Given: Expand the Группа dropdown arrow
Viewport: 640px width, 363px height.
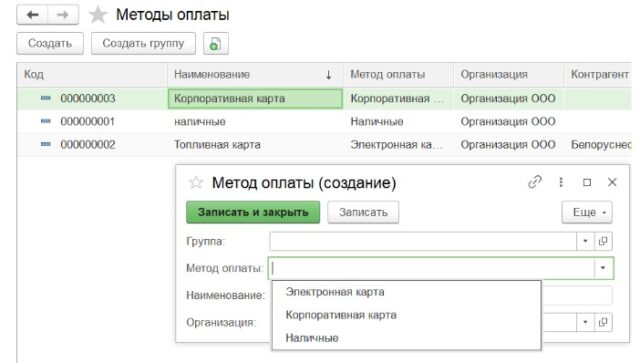Looking at the screenshot, I should (x=585, y=241).
